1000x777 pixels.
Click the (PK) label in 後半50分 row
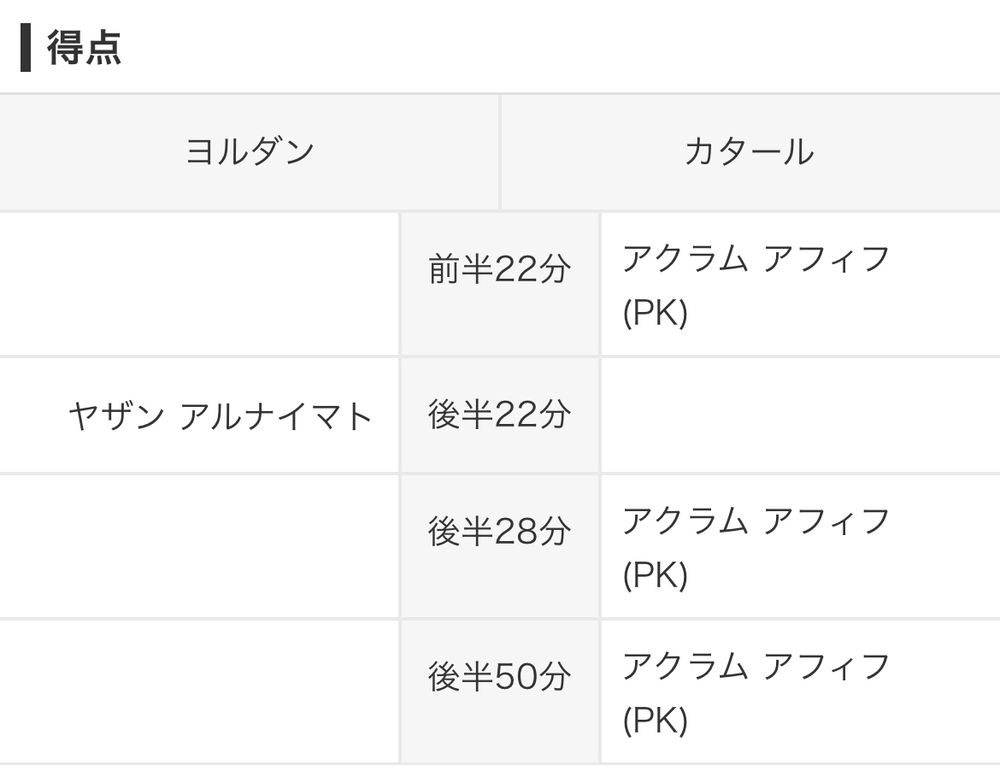pyautogui.click(x=655, y=721)
